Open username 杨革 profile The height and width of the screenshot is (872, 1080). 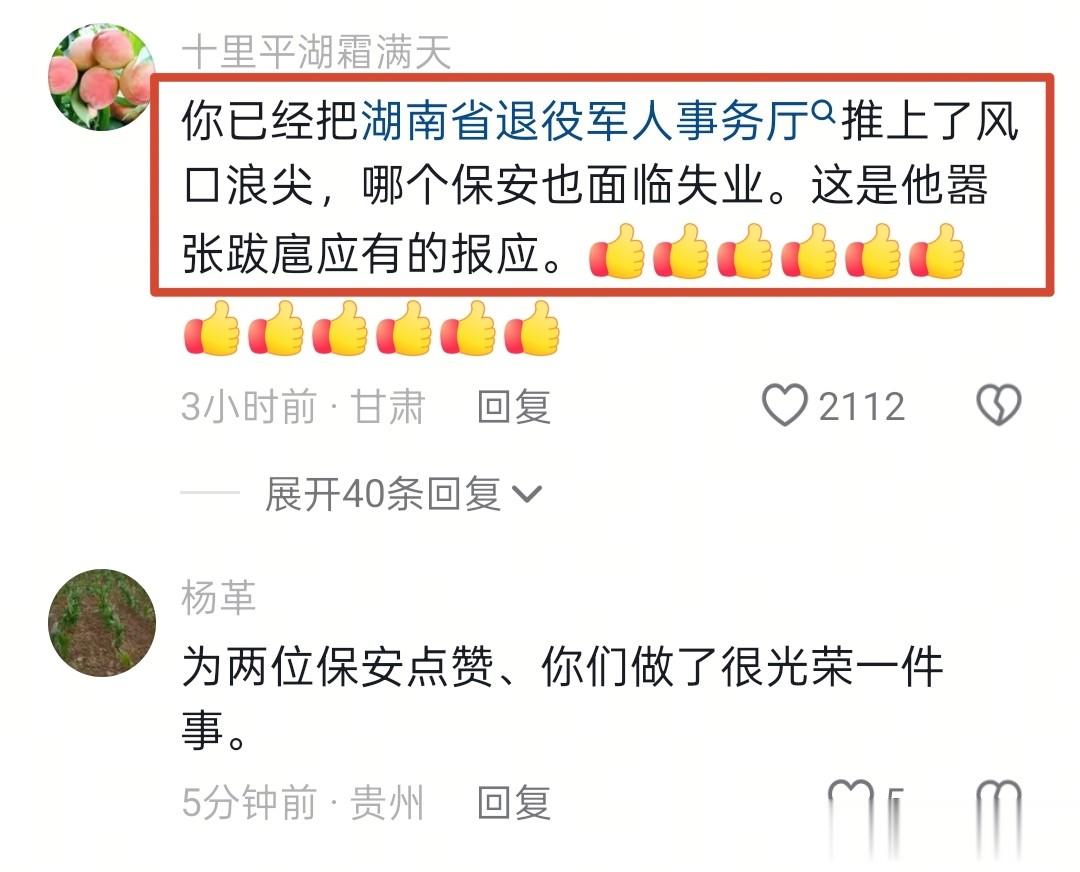coord(218,597)
